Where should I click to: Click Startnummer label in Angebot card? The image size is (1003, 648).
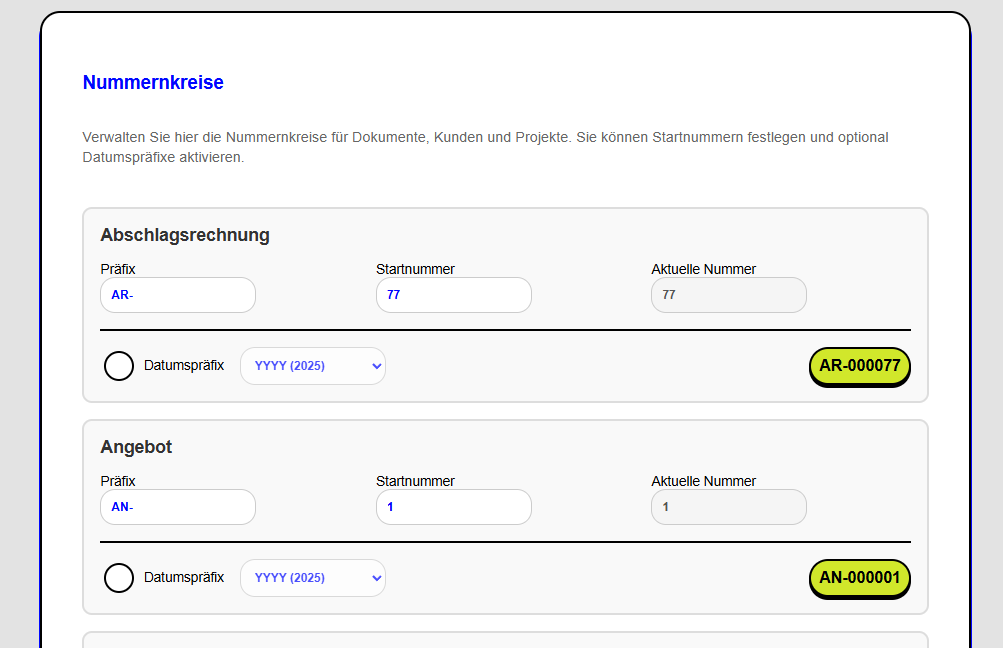coord(415,481)
